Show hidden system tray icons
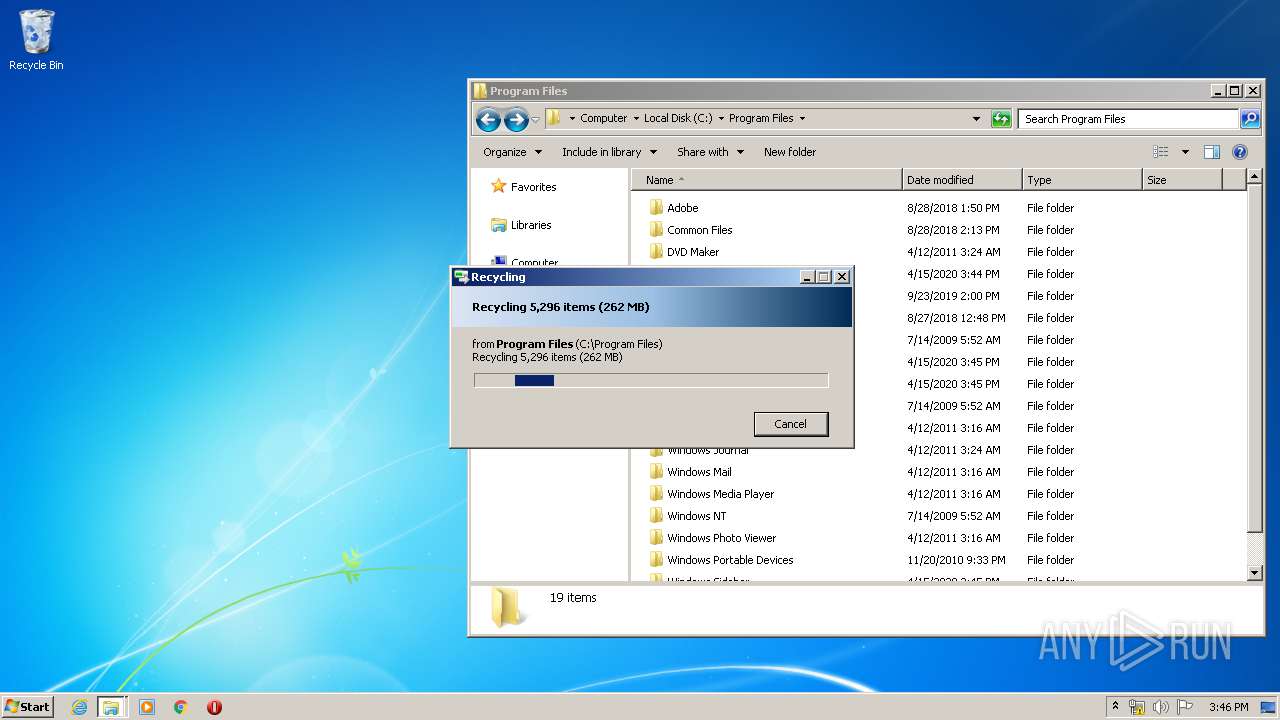Viewport: 1280px width, 720px height. click(1115, 707)
